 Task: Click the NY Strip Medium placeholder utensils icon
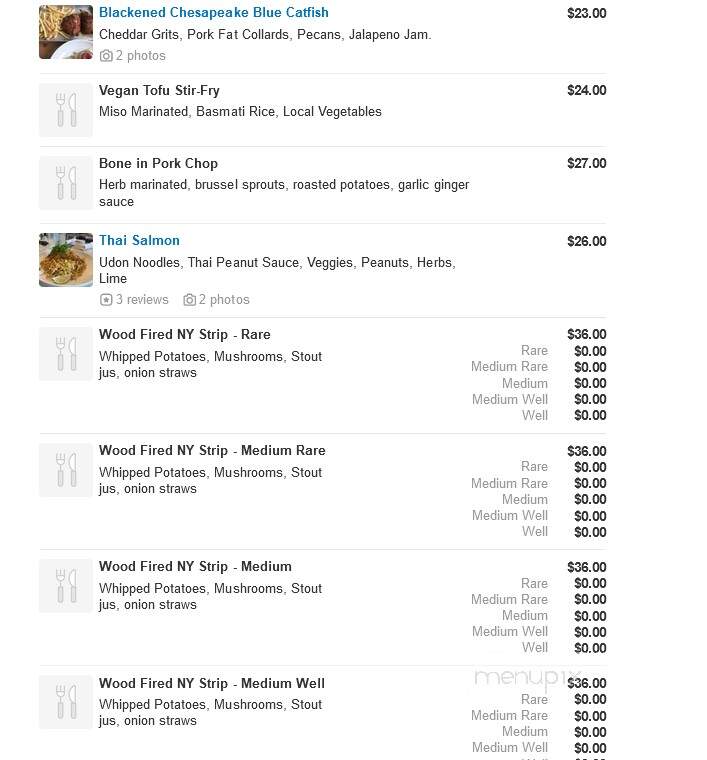[66, 586]
